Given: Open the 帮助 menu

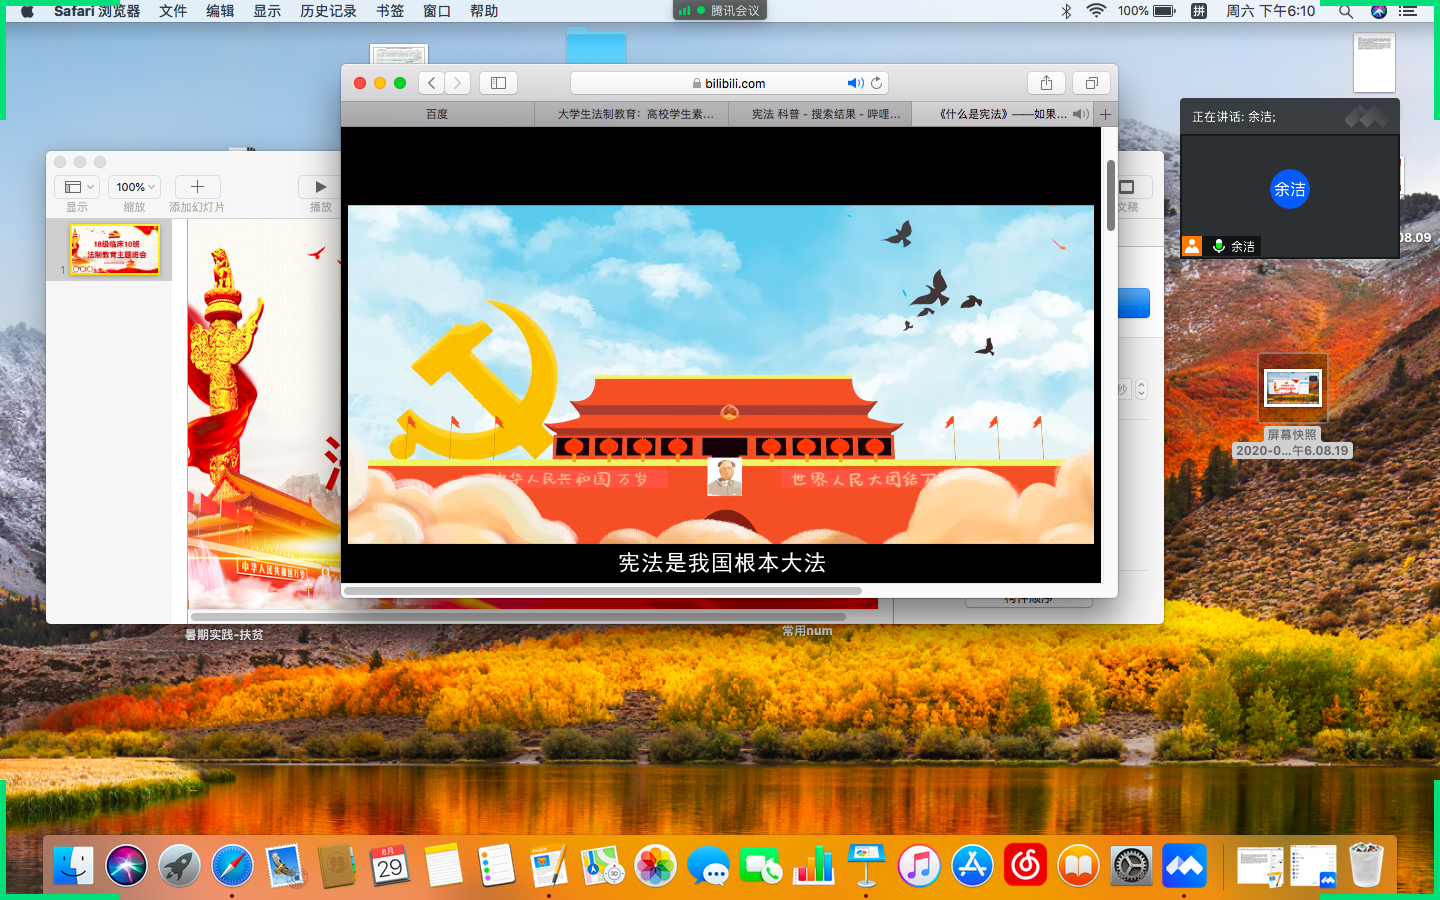Looking at the screenshot, I should point(484,11).
